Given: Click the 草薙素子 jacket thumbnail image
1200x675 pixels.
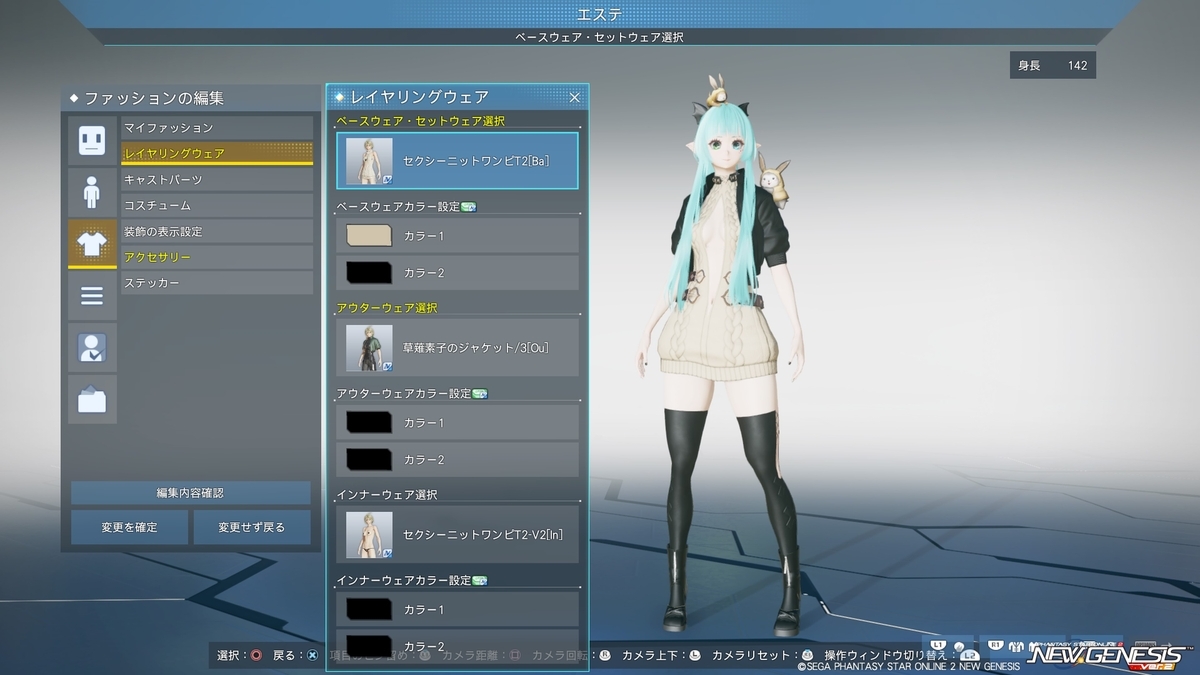Looking at the screenshot, I should coord(369,348).
